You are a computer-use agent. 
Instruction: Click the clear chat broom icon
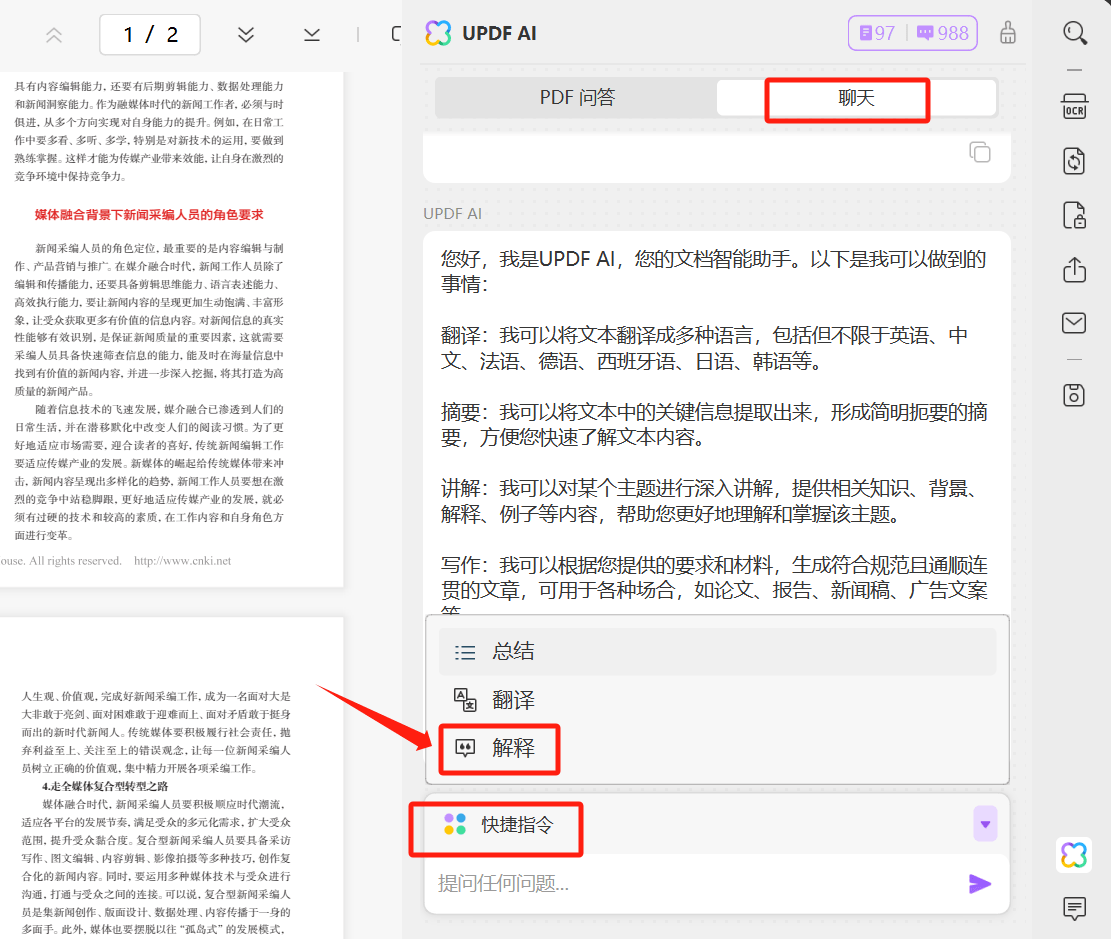point(1008,33)
